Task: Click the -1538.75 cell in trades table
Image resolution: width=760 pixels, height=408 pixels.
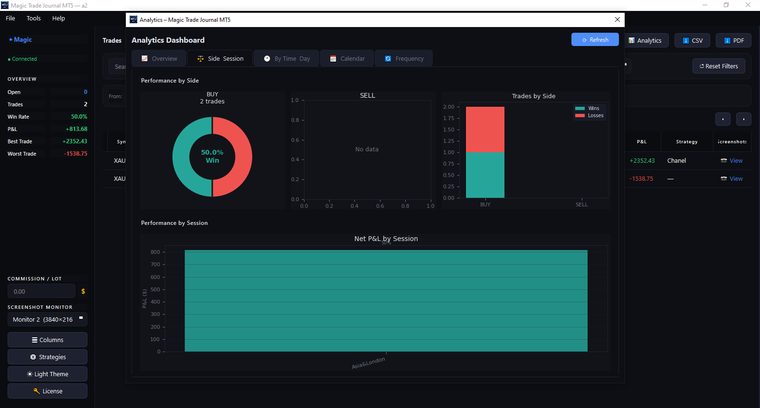Action: click(x=641, y=179)
